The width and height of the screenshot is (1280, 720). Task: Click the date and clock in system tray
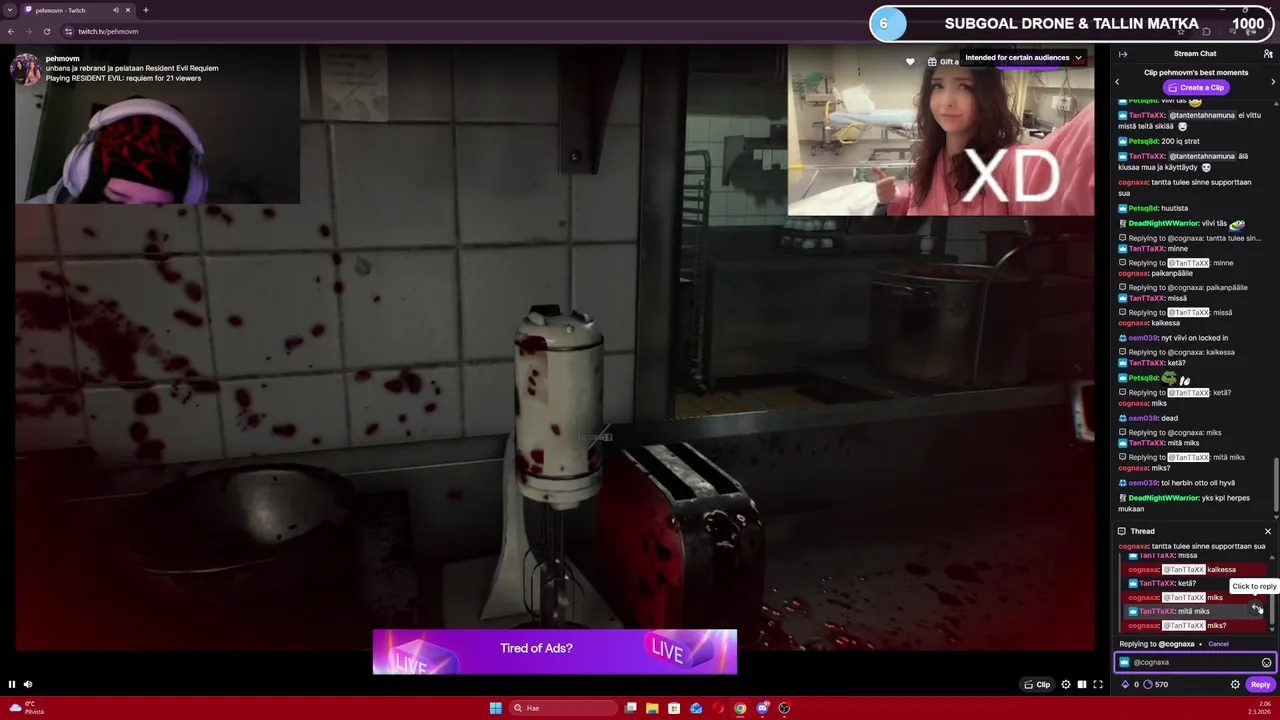pyautogui.click(x=1258, y=708)
